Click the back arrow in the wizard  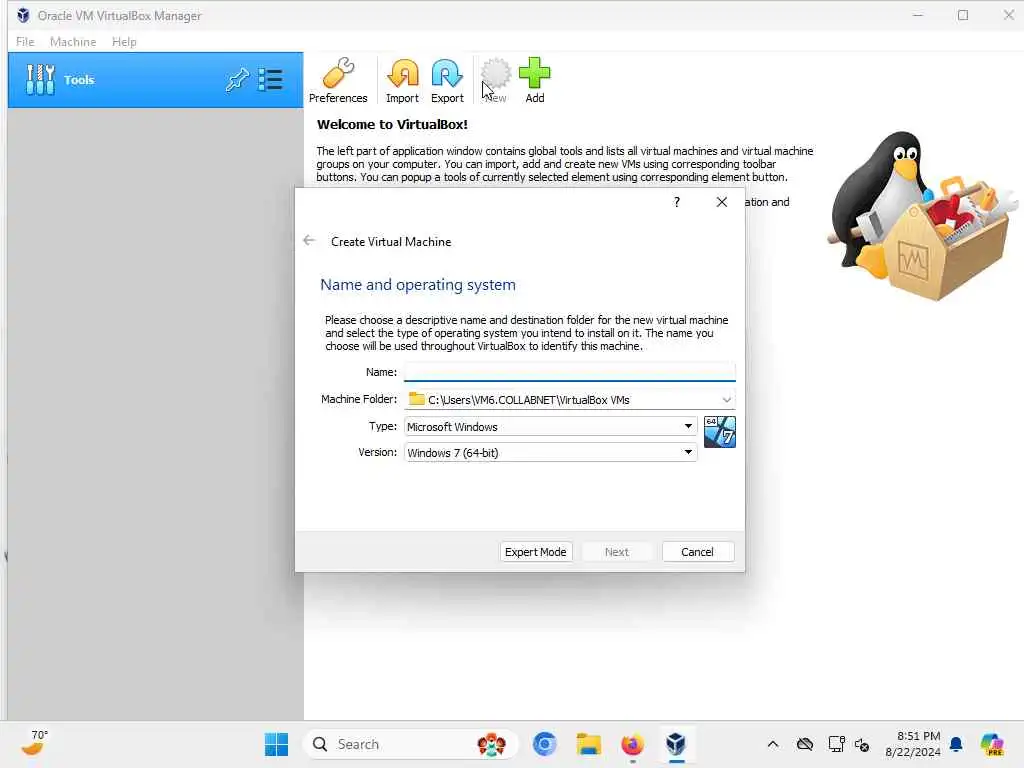310,241
